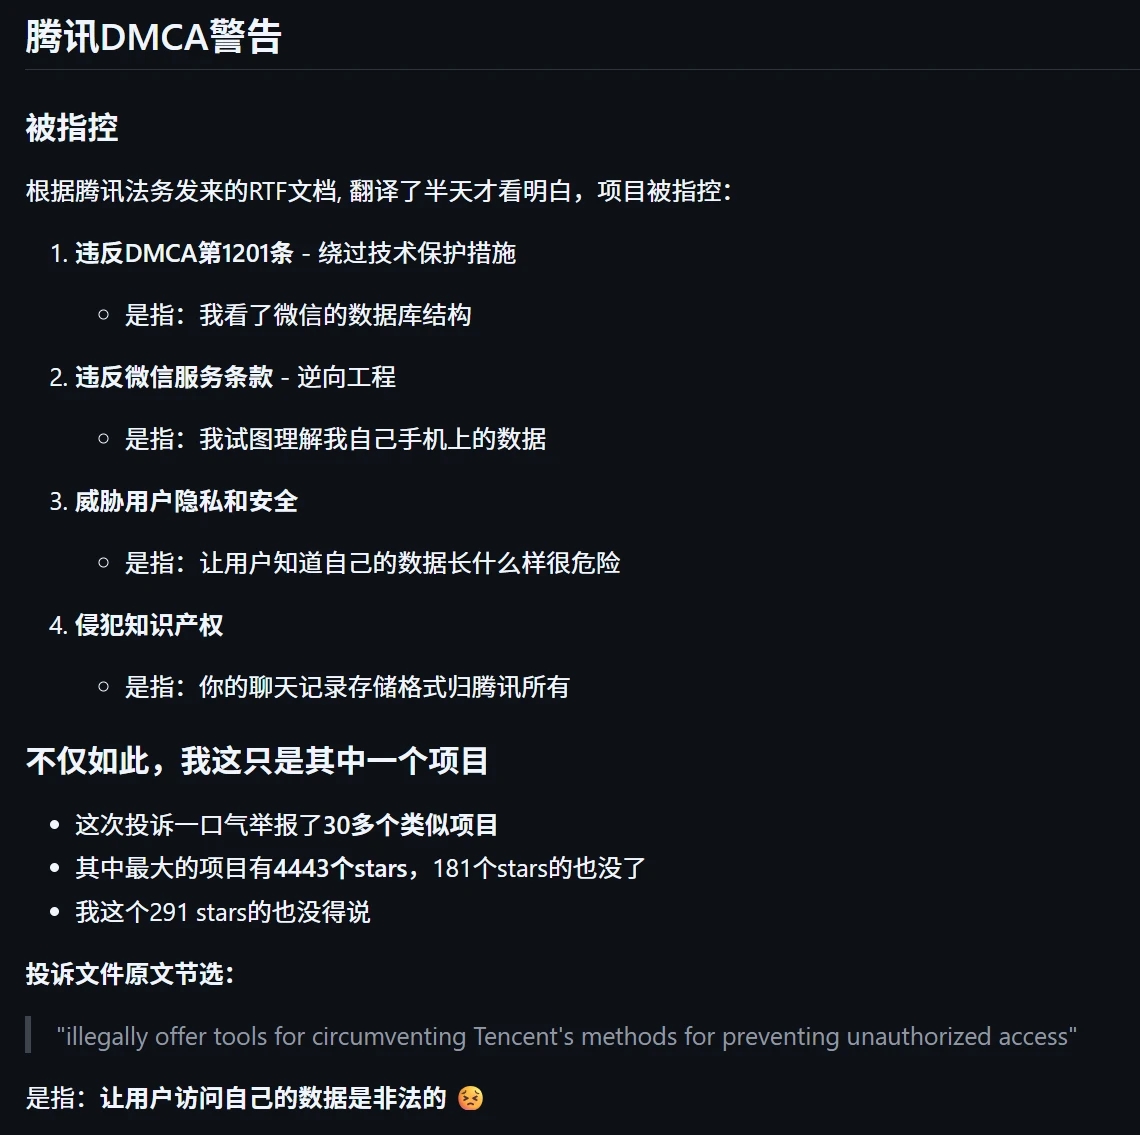Viewport: 1140px width, 1135px height.
Task: Click the persevering face emoji
Action: (x=470, y=1098)
